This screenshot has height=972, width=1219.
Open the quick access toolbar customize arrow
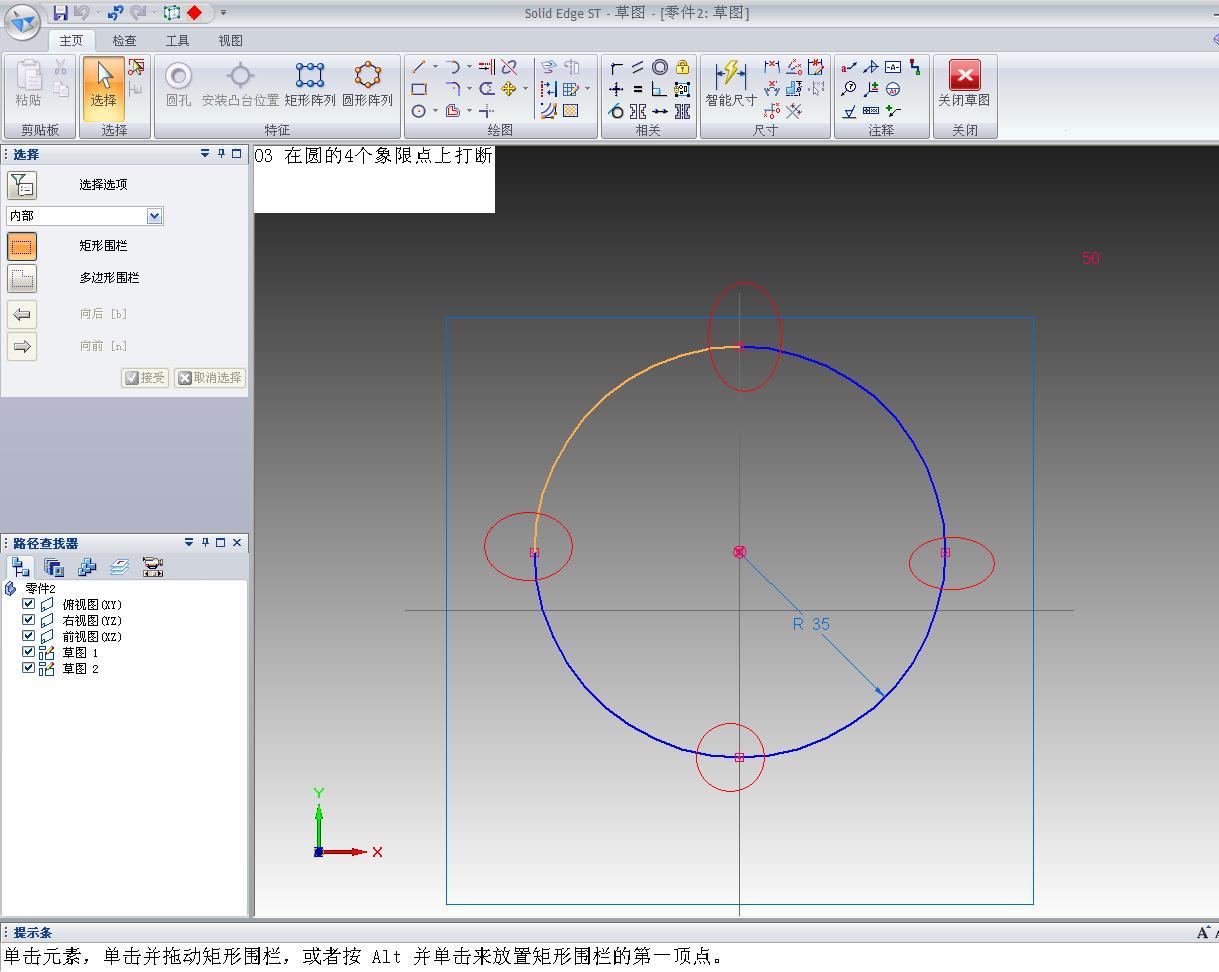(223, 13)
